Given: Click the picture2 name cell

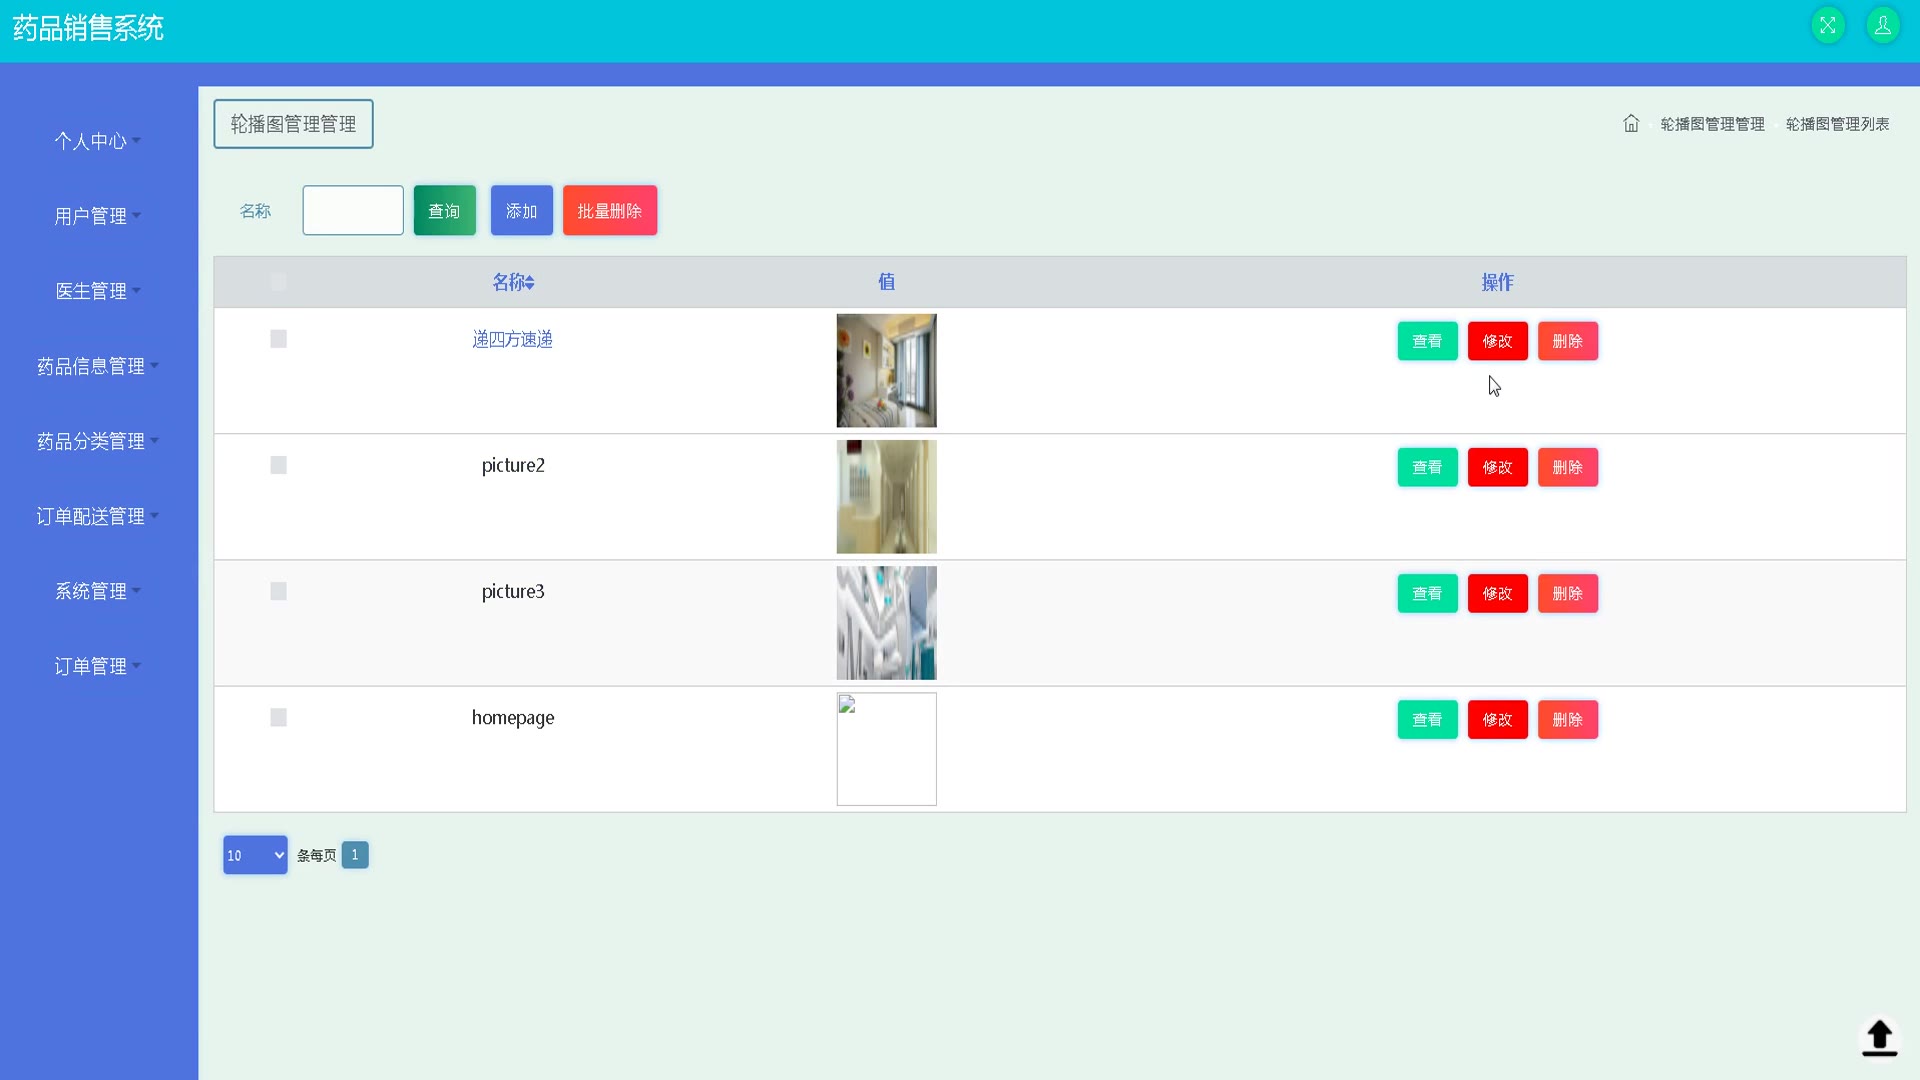Looking at the screenshot, I should click(x=513, y=465).
